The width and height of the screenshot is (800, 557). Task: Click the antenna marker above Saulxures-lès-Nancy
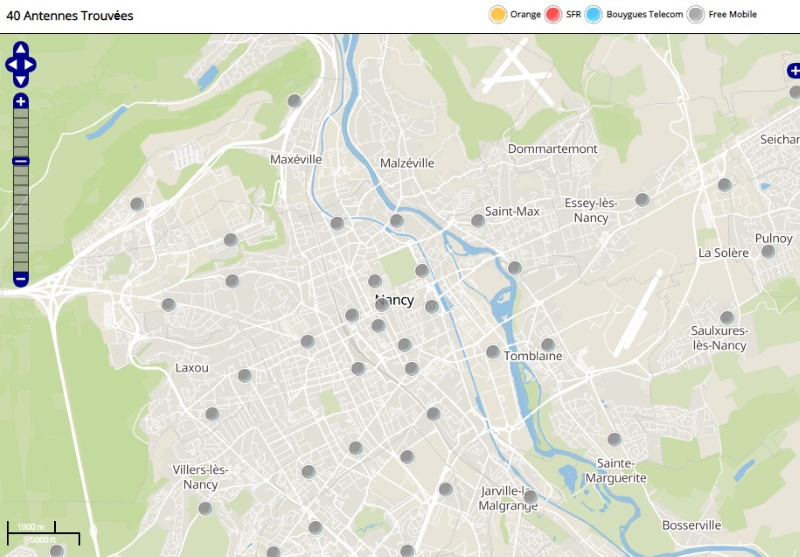click(727, 318)
